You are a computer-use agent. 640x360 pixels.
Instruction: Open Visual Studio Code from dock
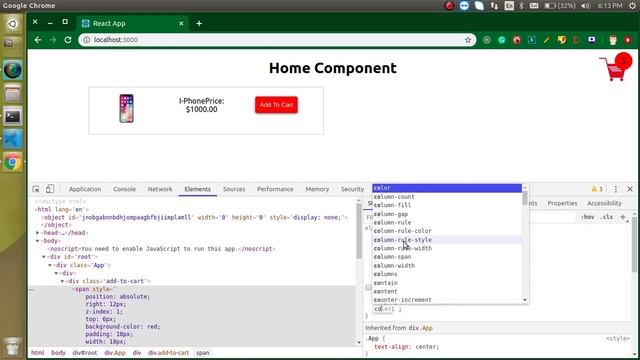pos(13,139)
